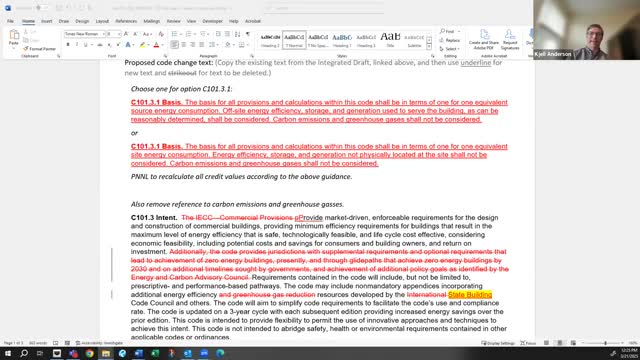Click the Replace button in Editing

pos(450,40)
